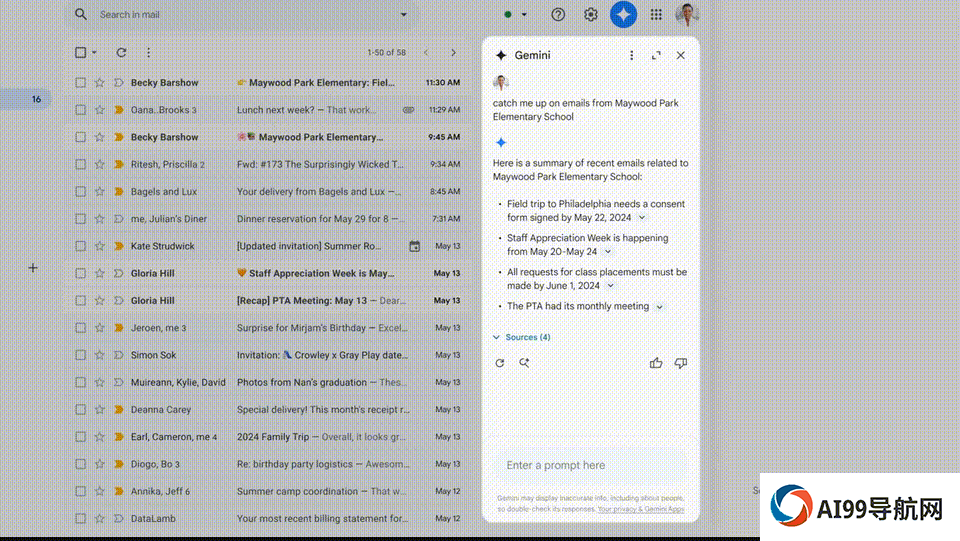Image resolution: width=960 pixels, height=541 pixels.
Task: Check the Oana, Brooks email checkbox
Action: 80,110
